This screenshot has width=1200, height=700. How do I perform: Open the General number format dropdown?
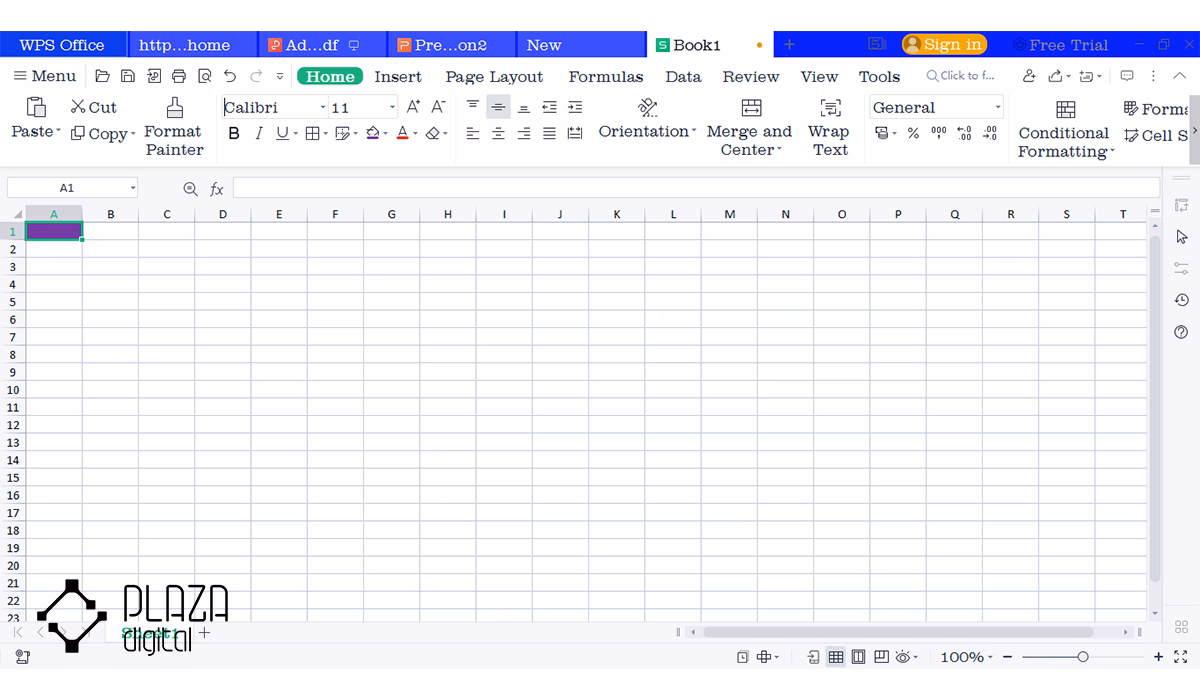point(998,107)
